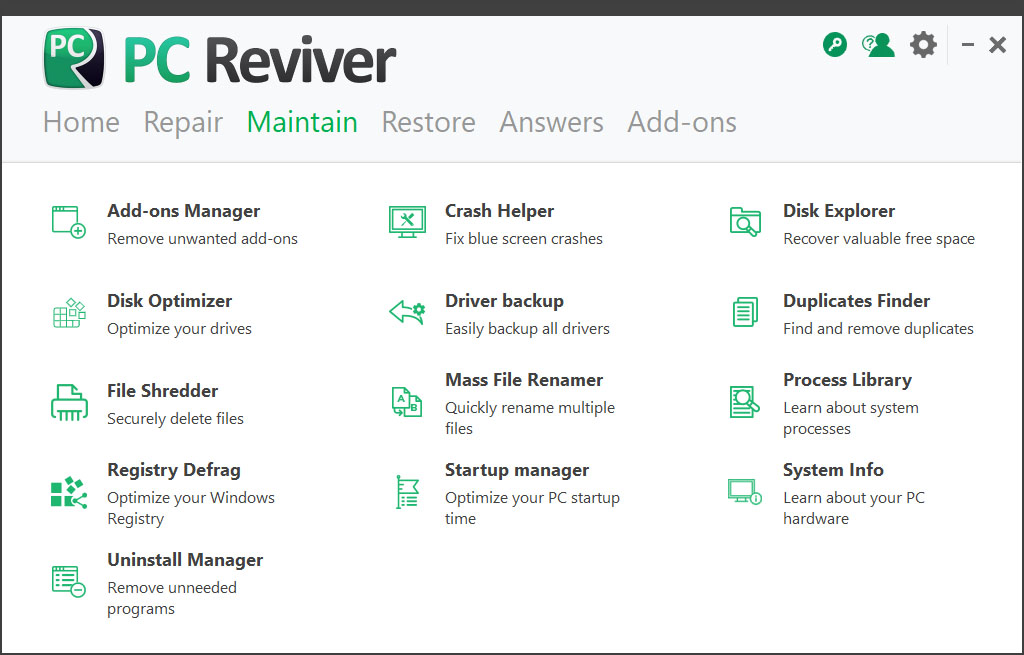Image resolution: width=1024 pixels, height=655 pixels.
Task: Click the Fix blue screen crashes link
Action: (x=523, y=239)
